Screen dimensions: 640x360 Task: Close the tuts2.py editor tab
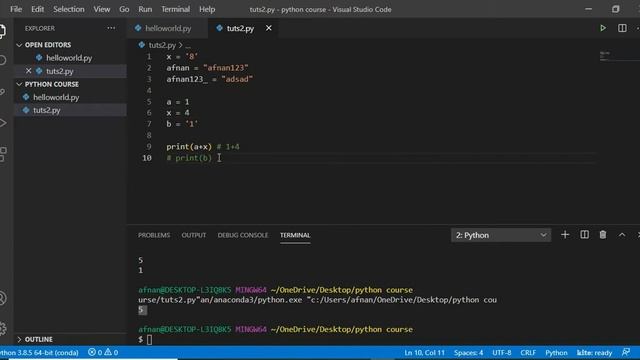click(269, 28)
